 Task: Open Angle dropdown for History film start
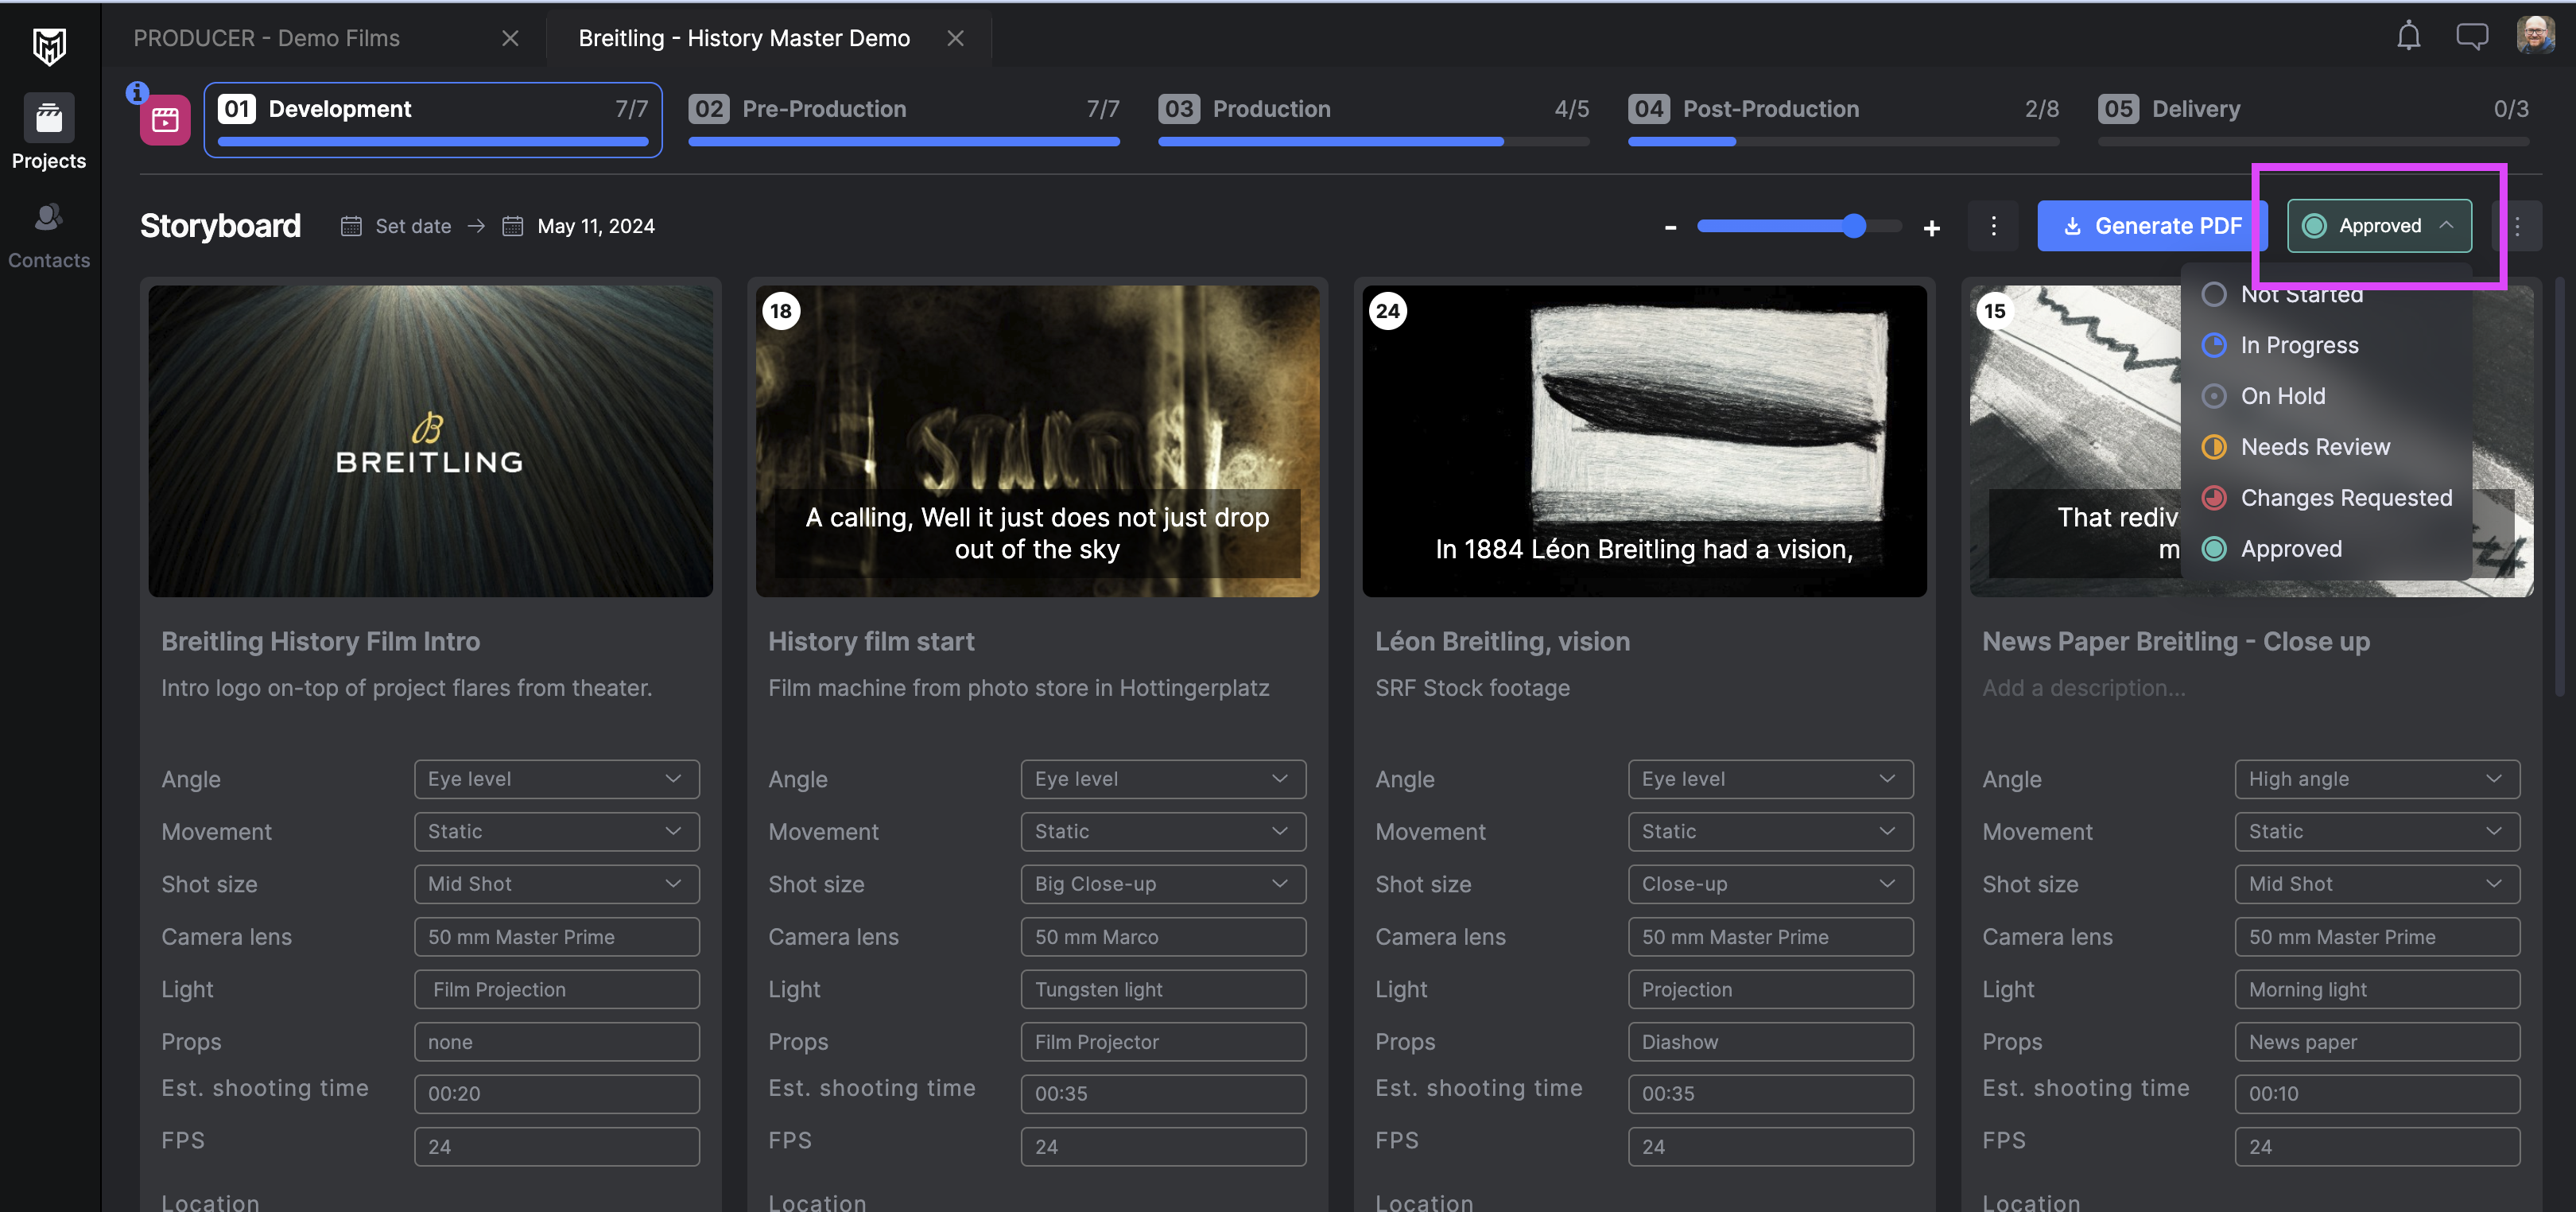coord(1163,779)
